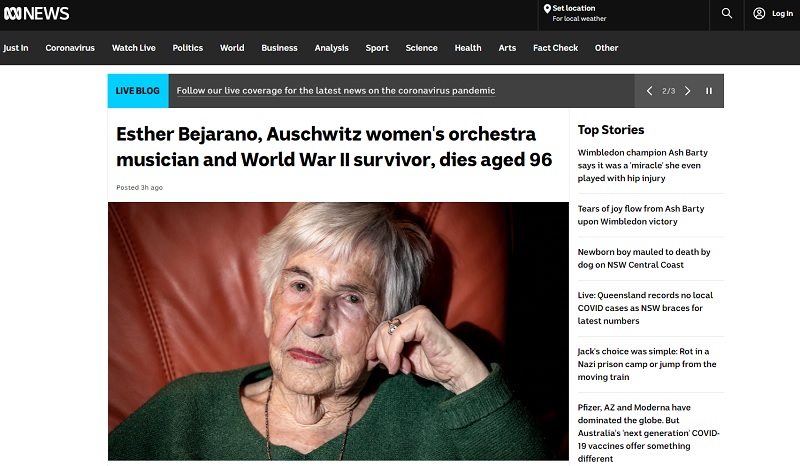The height and width of the screenshot is (466, 800).
Task: Read Ash Barty hip injury story
Action: (x=643, y=165)
